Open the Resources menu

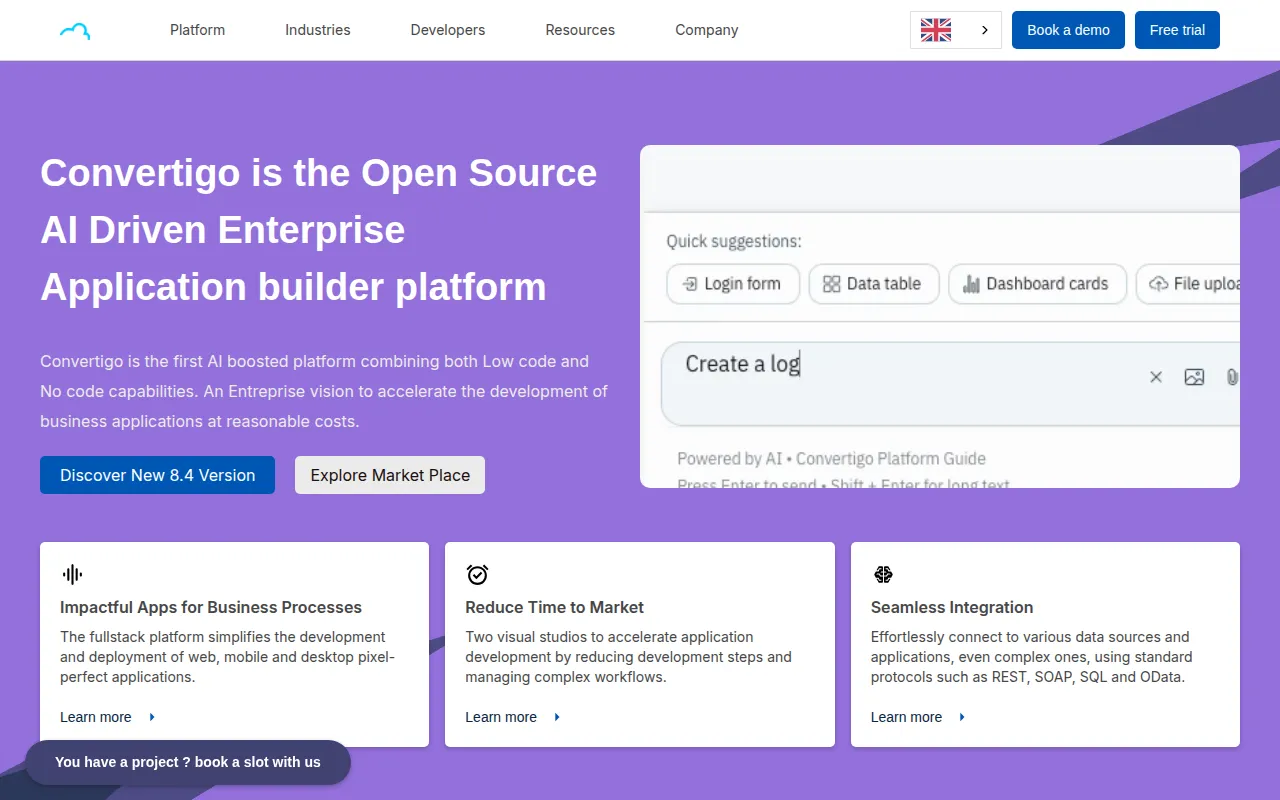coord(580,30)
